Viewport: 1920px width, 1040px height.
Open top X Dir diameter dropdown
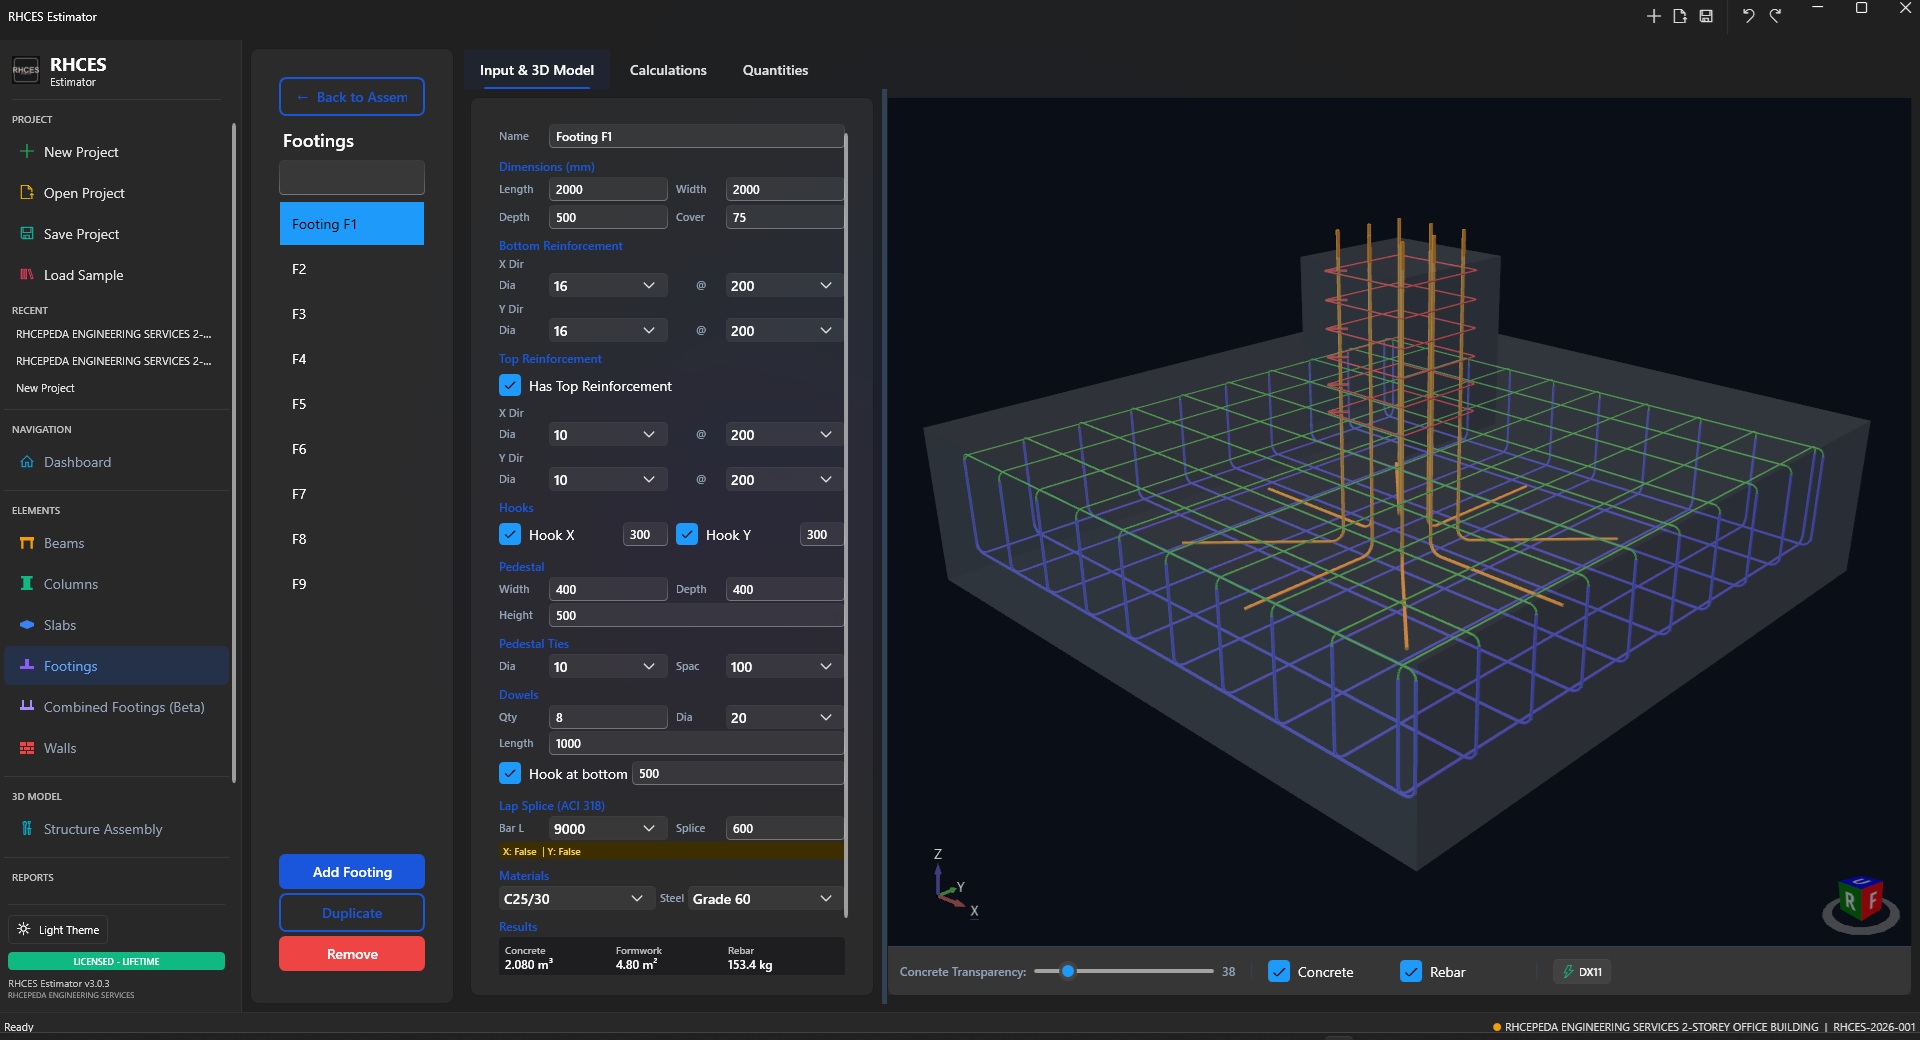pyautogui.click(x=607, y=435)
